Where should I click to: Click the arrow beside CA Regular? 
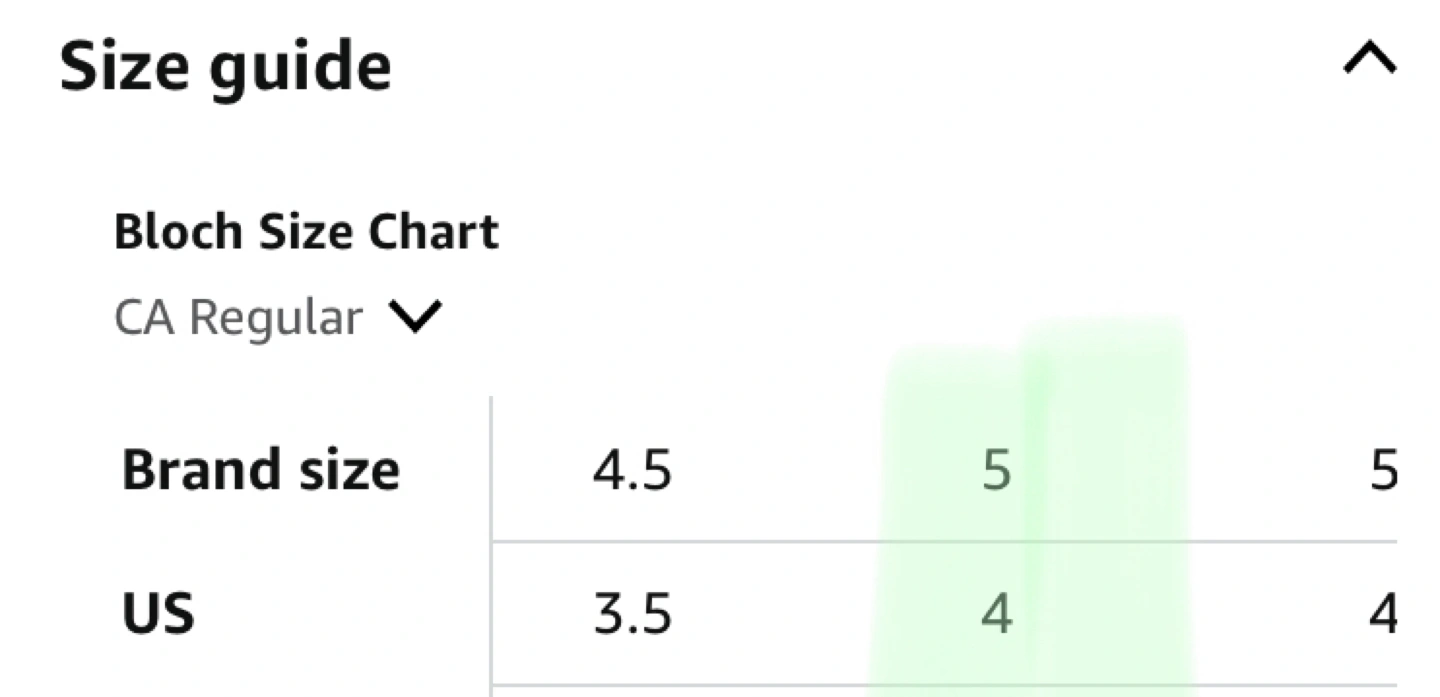[x=415, y=318]
